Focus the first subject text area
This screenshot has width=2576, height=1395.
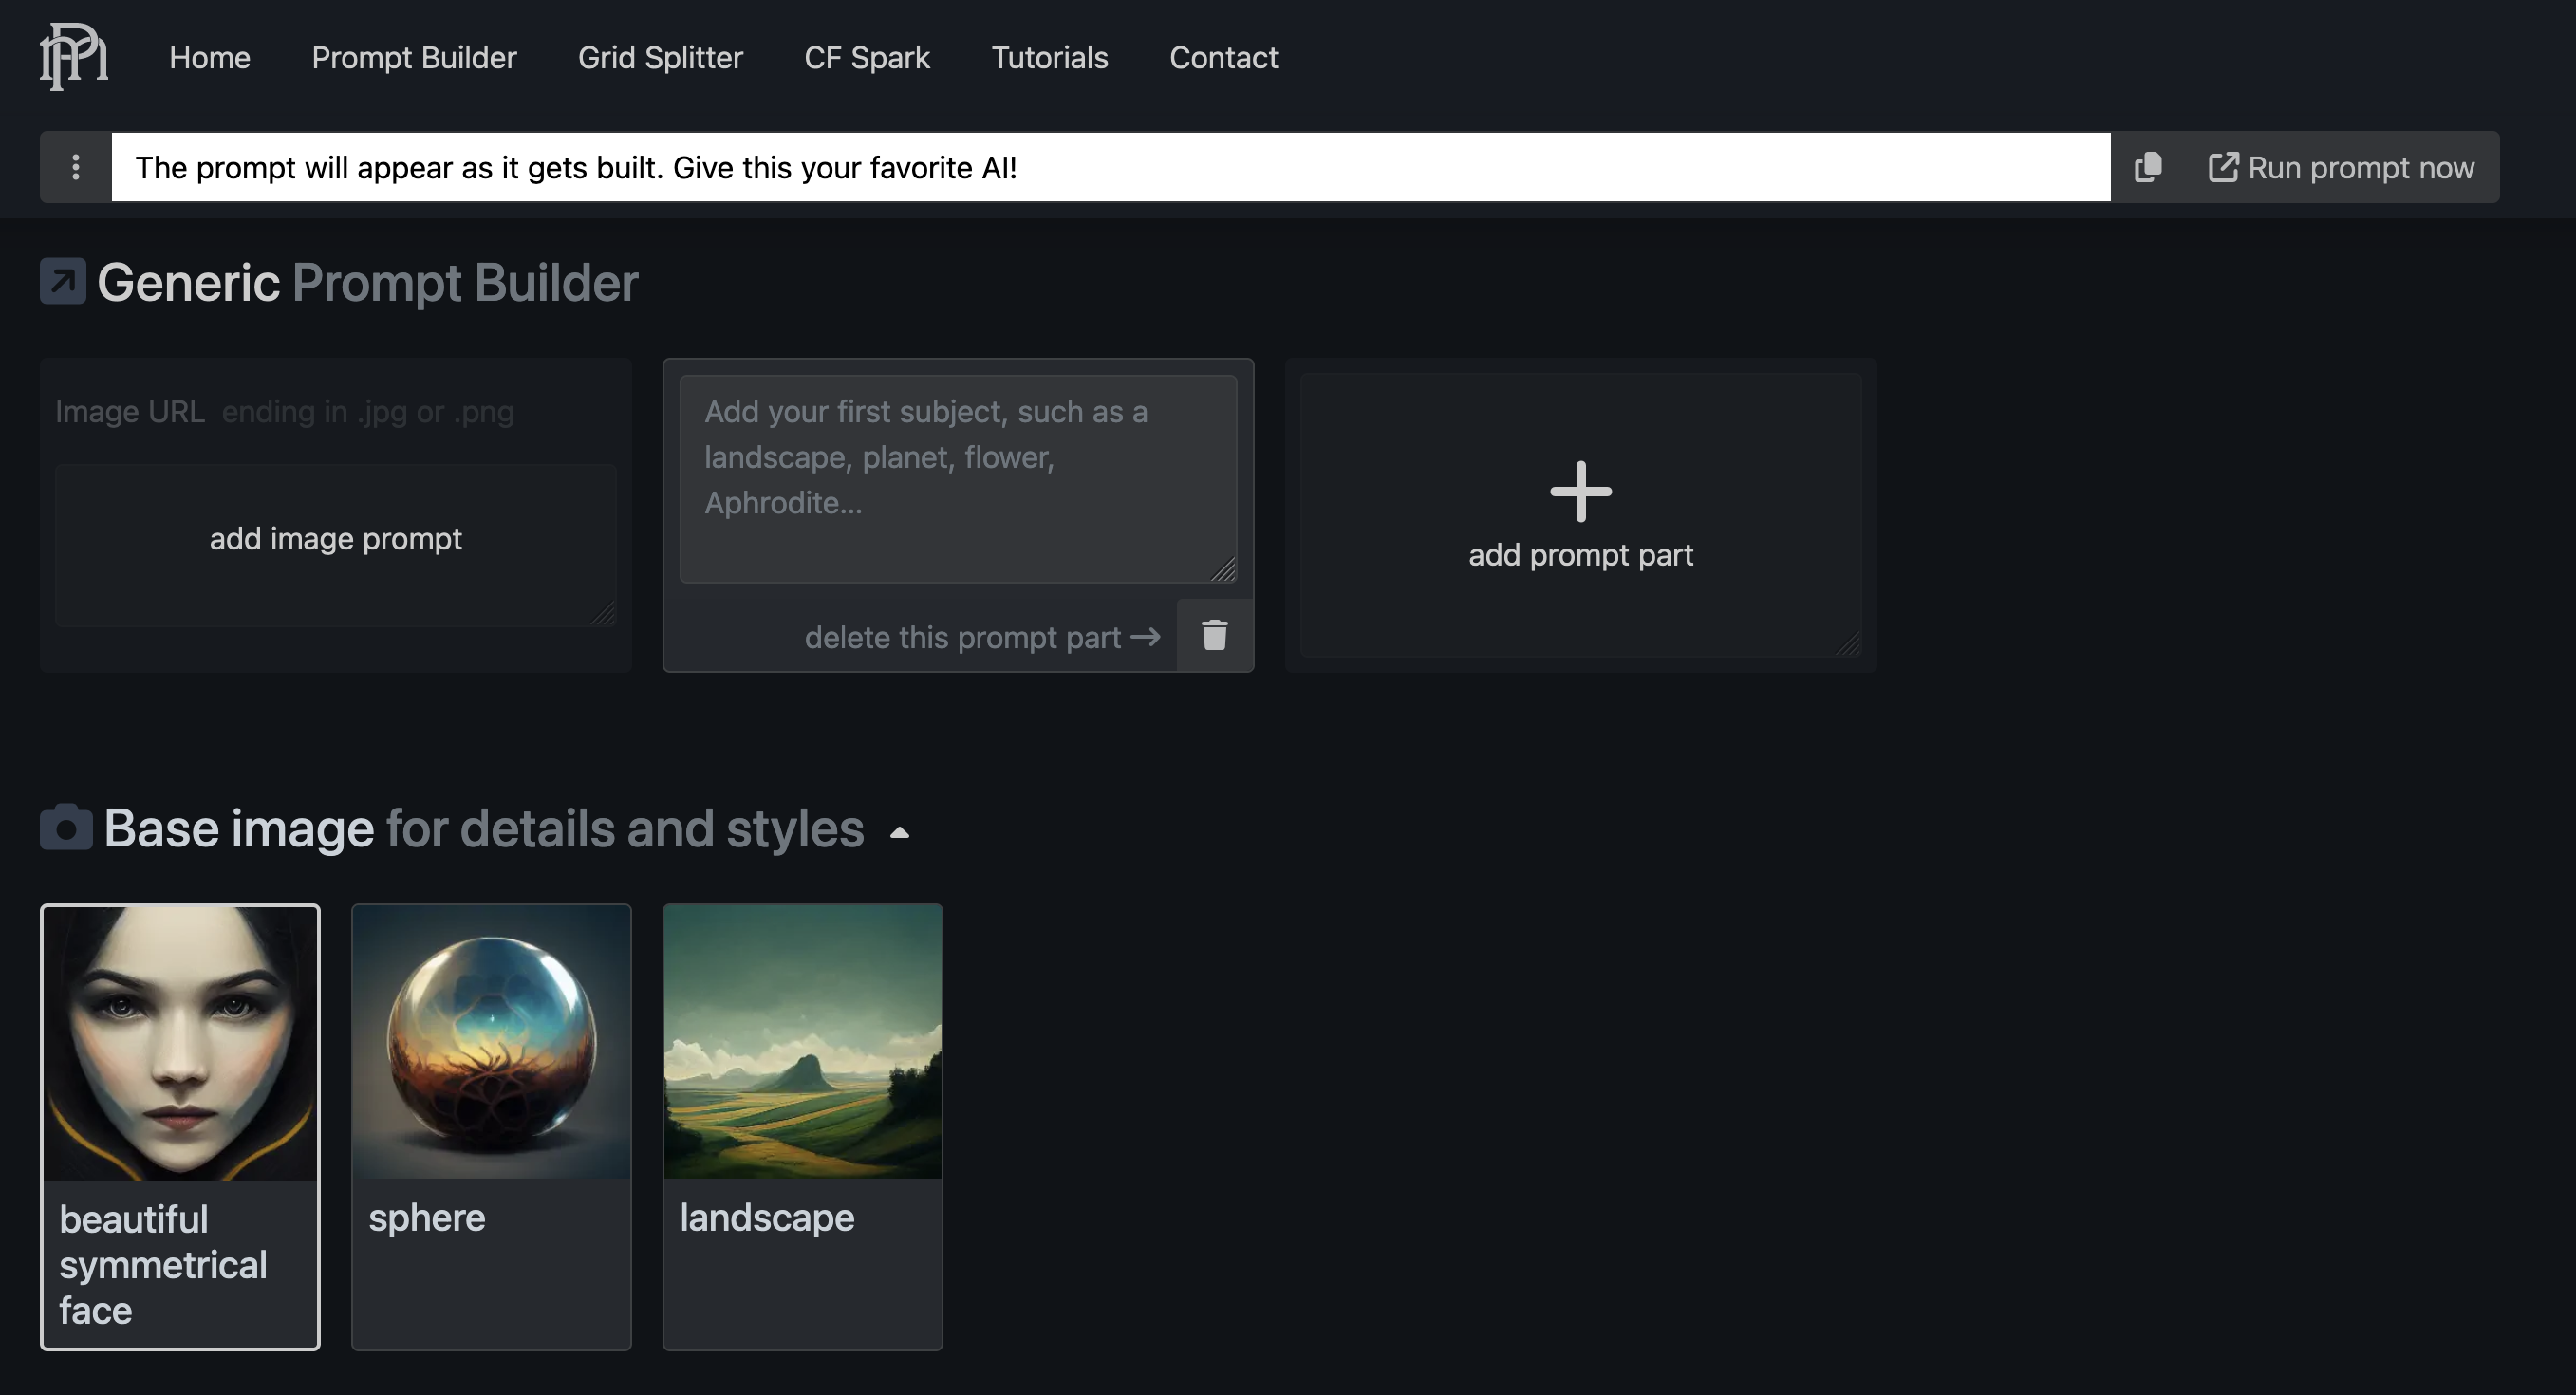point(958,479)
